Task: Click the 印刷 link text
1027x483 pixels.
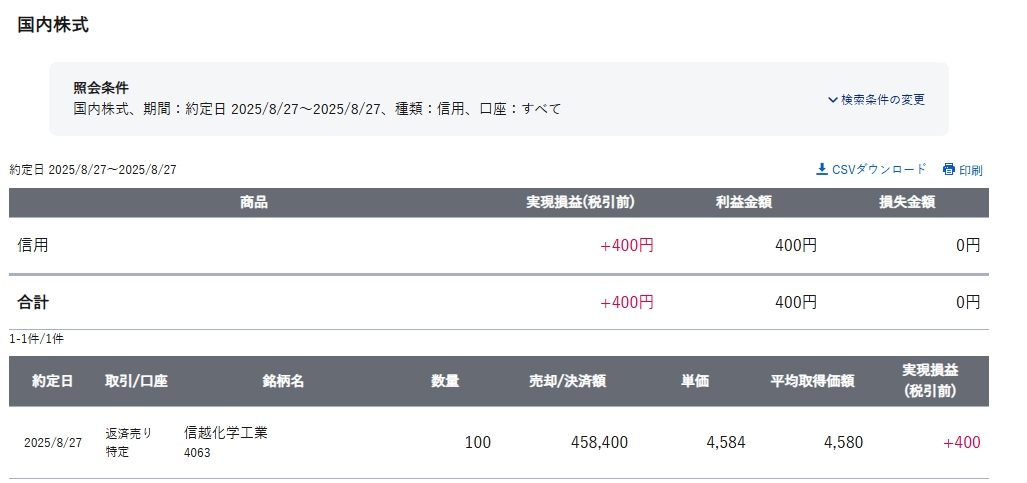Action: (x=971, y=170)
